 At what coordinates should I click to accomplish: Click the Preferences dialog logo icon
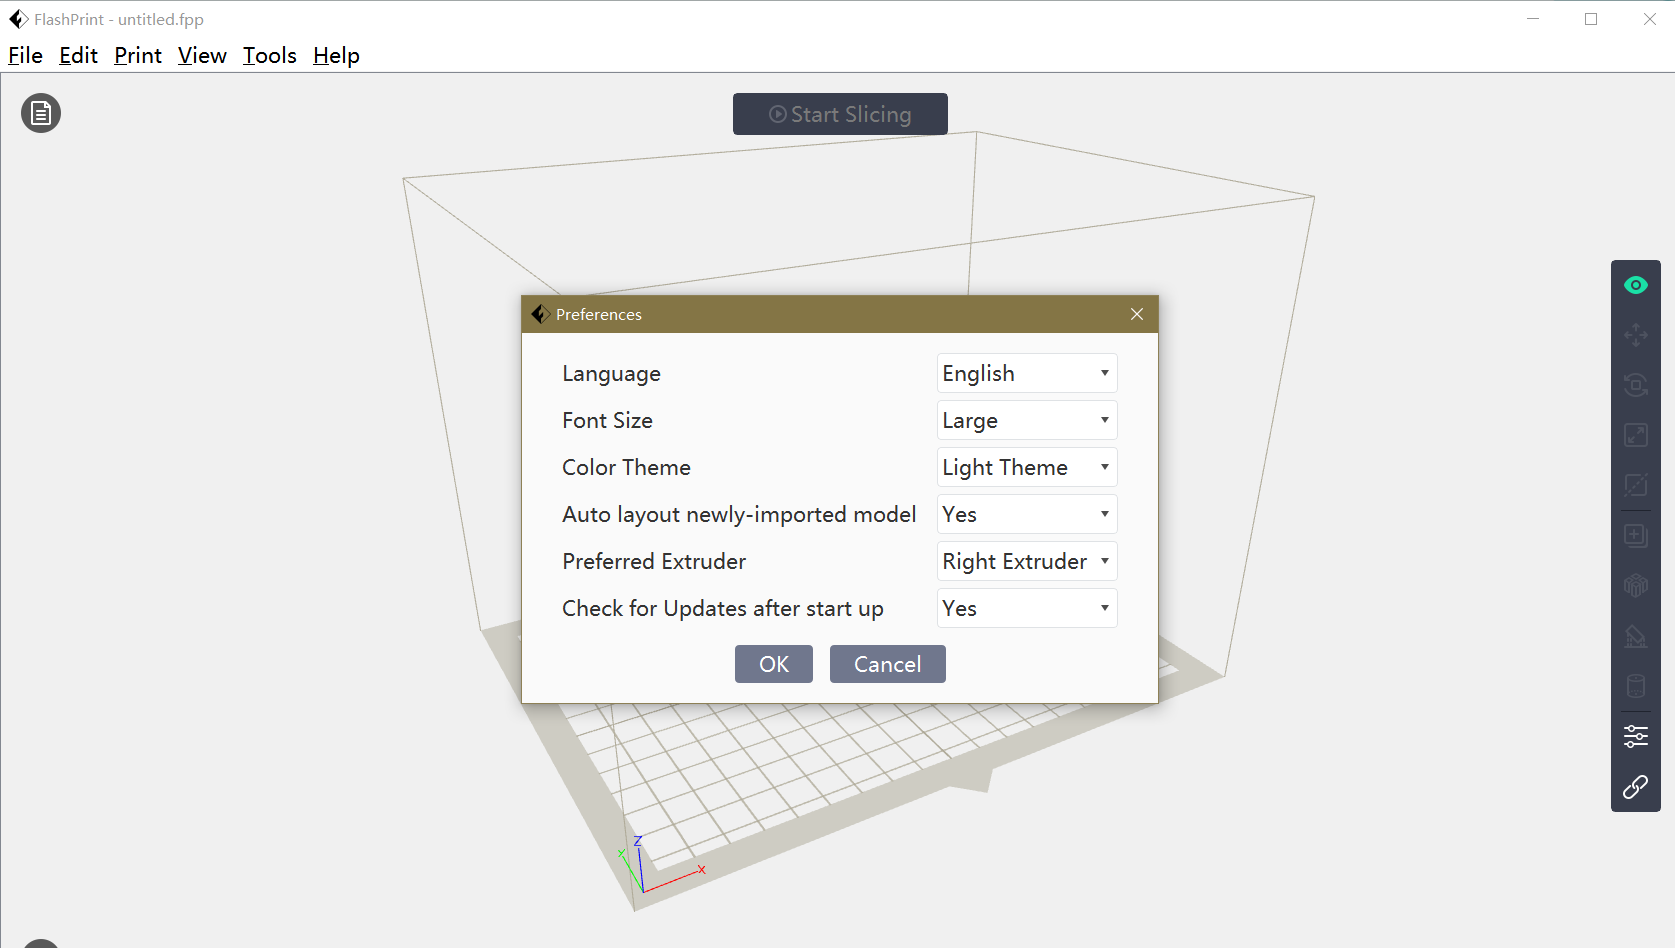pos(540,314)
